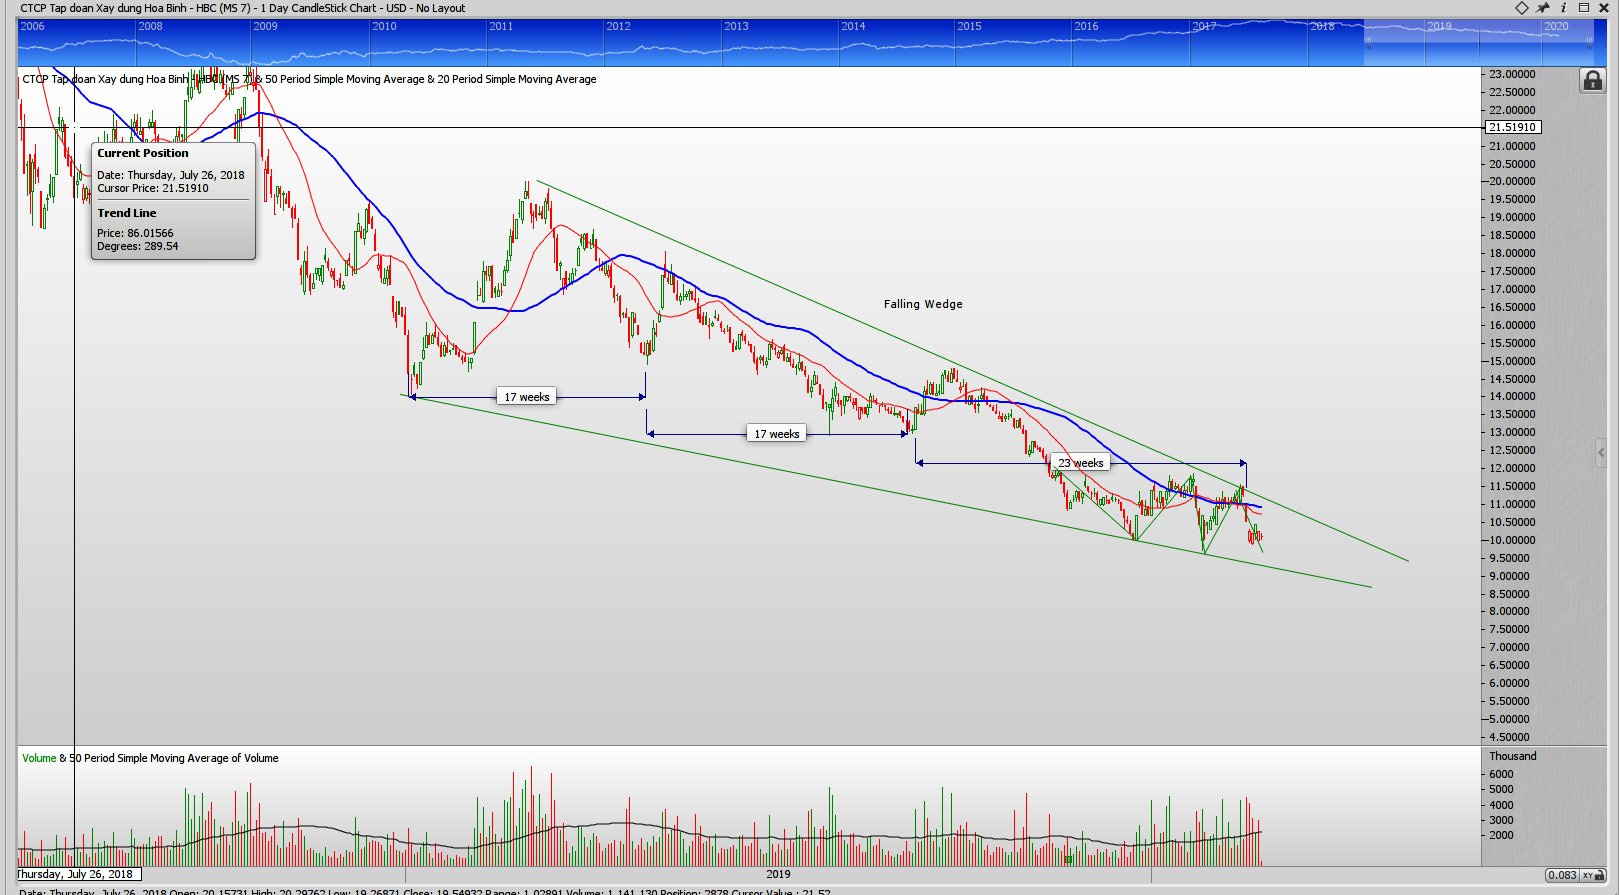Toggle the XY lock in bottom corner
1620x895 pixels.
pos(1588,876)
